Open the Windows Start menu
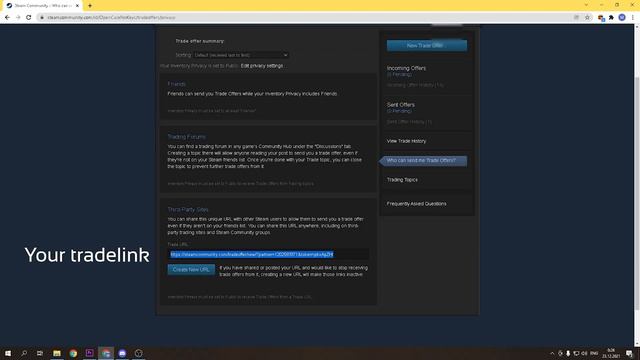Screen dimensions: 640x360 (8, 353)
